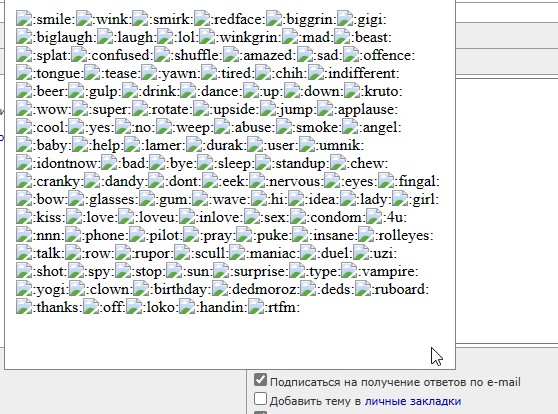
Task: Insert the :smile: smiley icon
Action: point(24,19)
